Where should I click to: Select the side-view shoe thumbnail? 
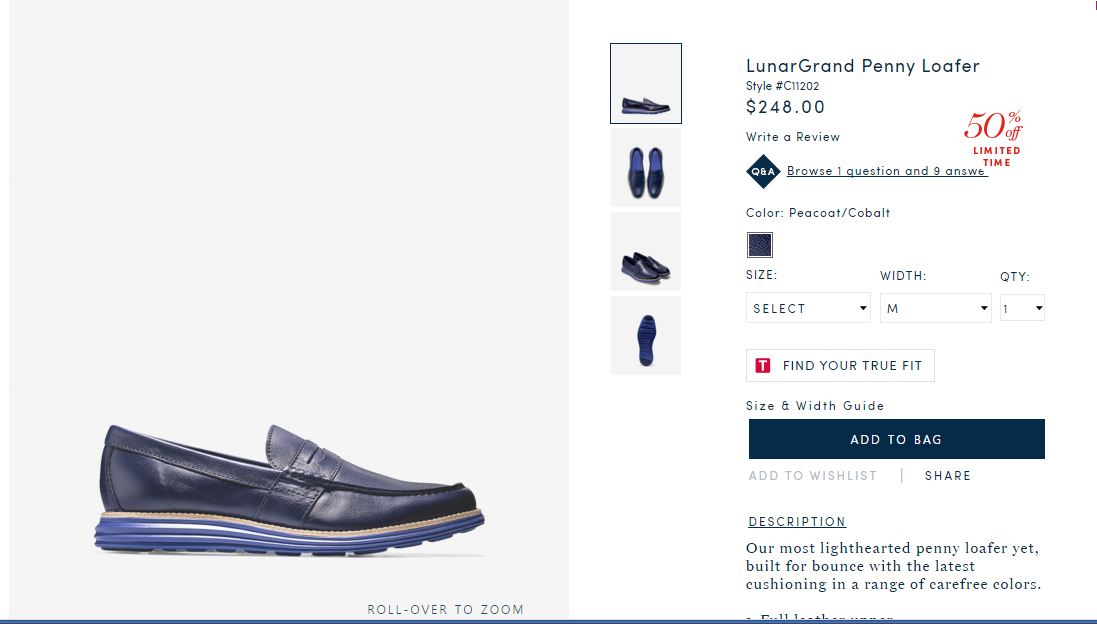tap(646, 83)
